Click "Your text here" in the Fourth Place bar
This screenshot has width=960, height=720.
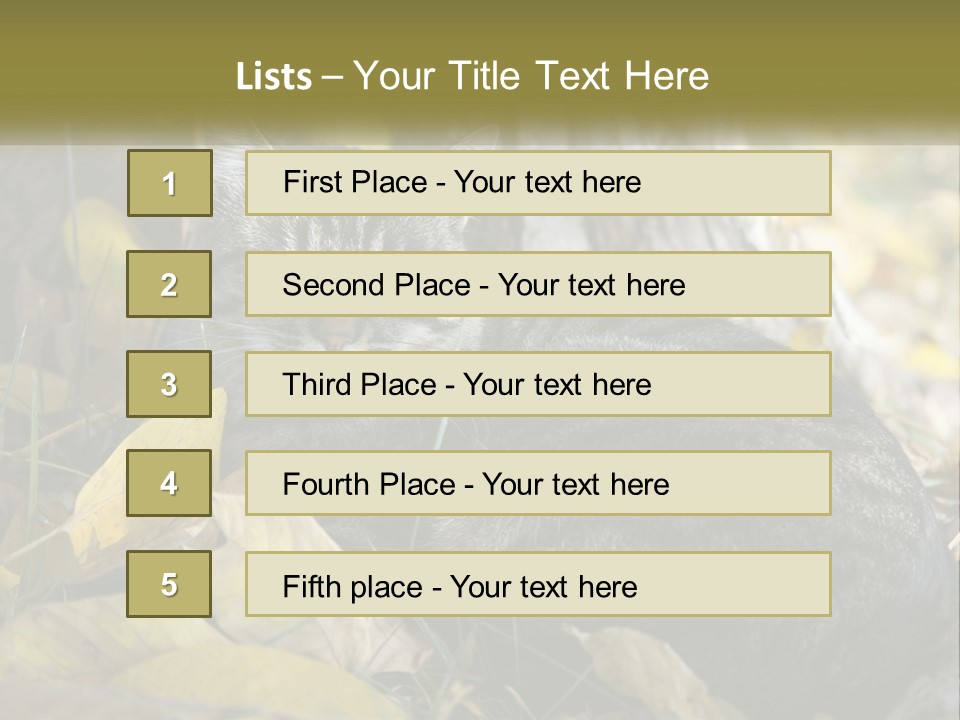click(575, 485)
